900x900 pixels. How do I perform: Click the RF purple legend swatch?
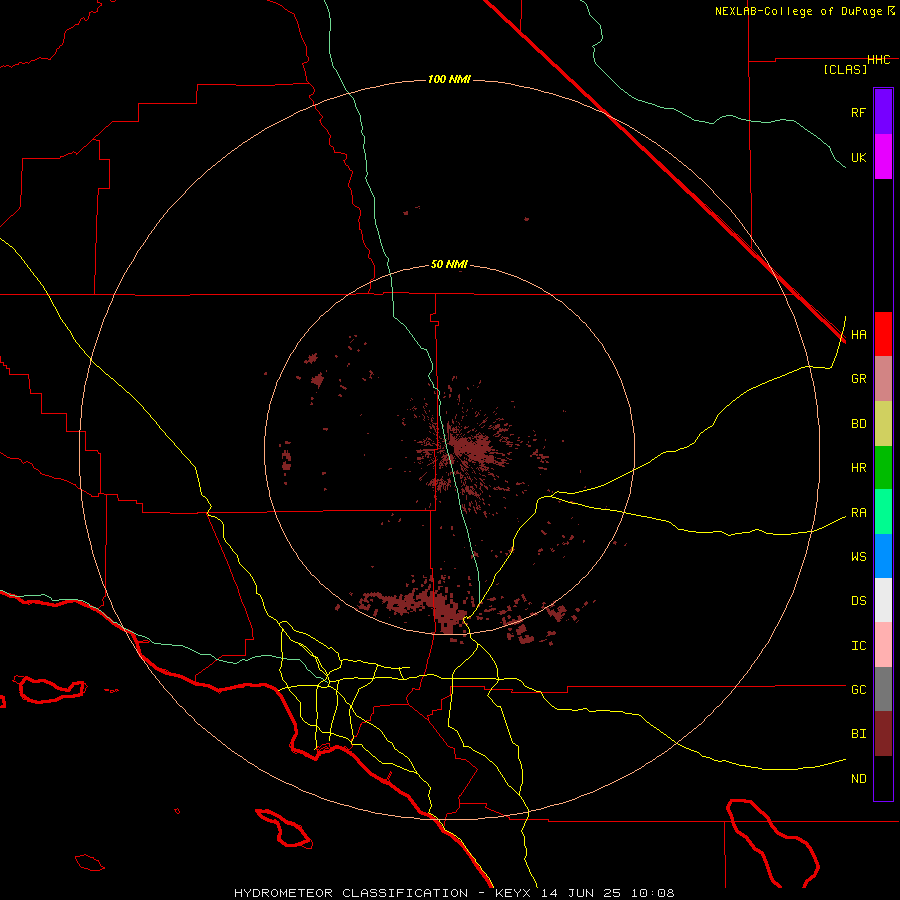coord(883,112)
